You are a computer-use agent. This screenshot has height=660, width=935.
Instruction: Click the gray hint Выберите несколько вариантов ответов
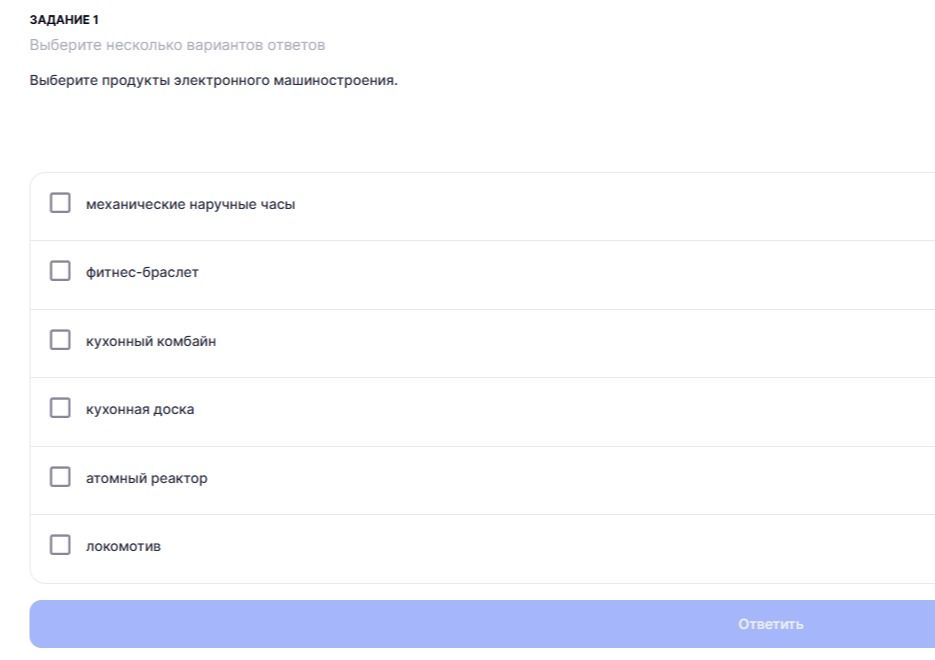tap(177, 45)
